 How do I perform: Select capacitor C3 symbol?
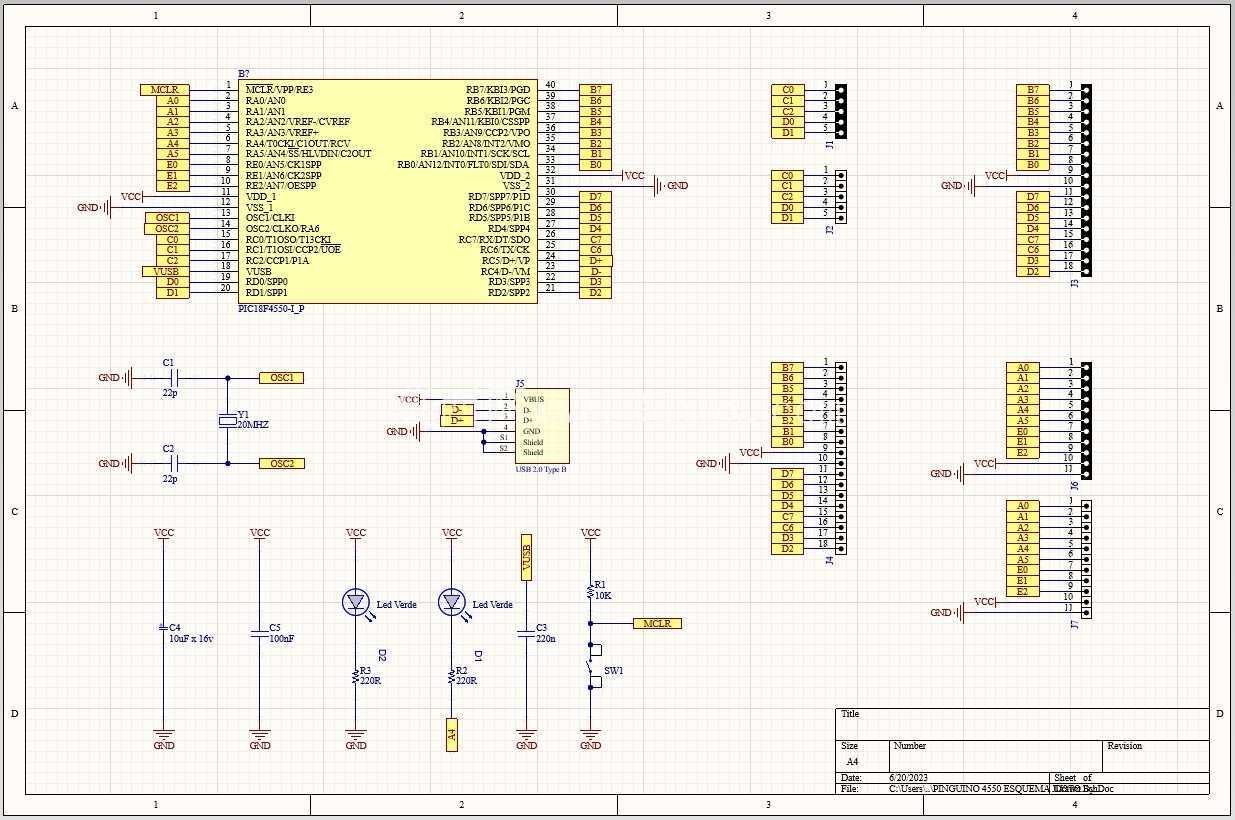click(x=527, y=632)
